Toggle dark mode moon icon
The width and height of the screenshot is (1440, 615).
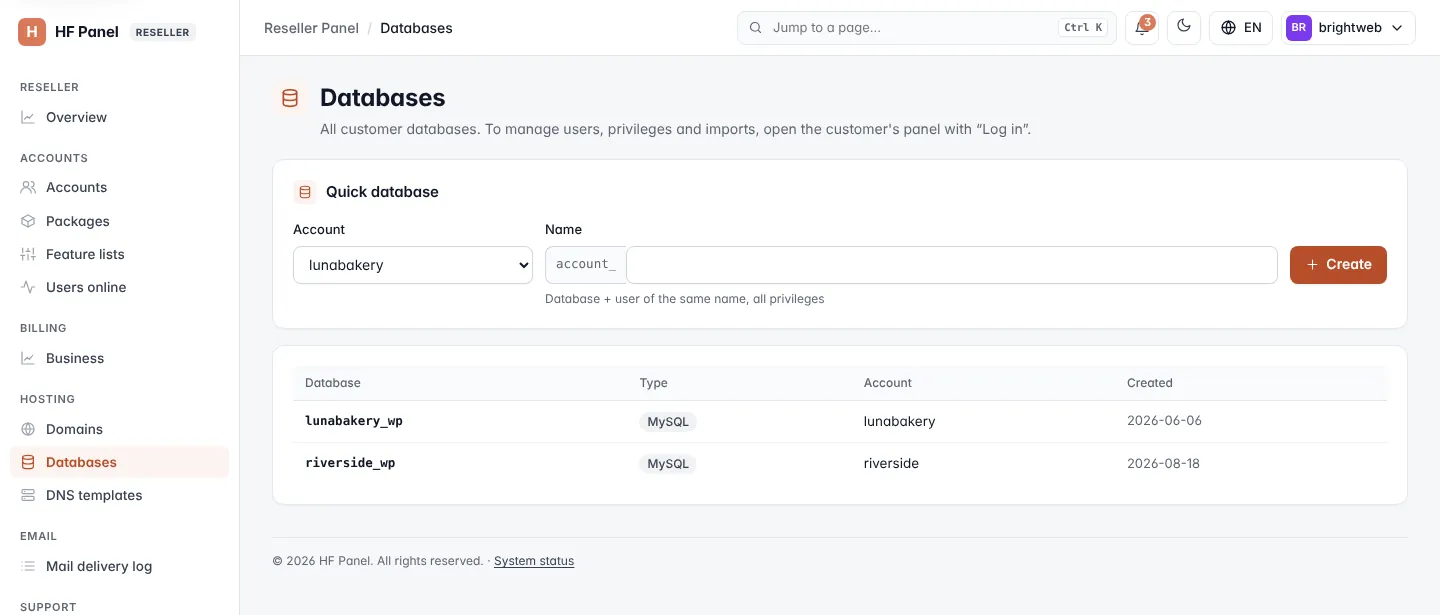(x=1184, y=28)
